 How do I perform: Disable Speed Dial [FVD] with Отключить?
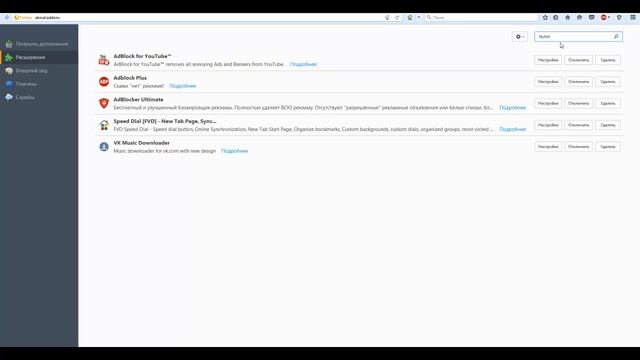pyautogui.click(x=578, y=125)
